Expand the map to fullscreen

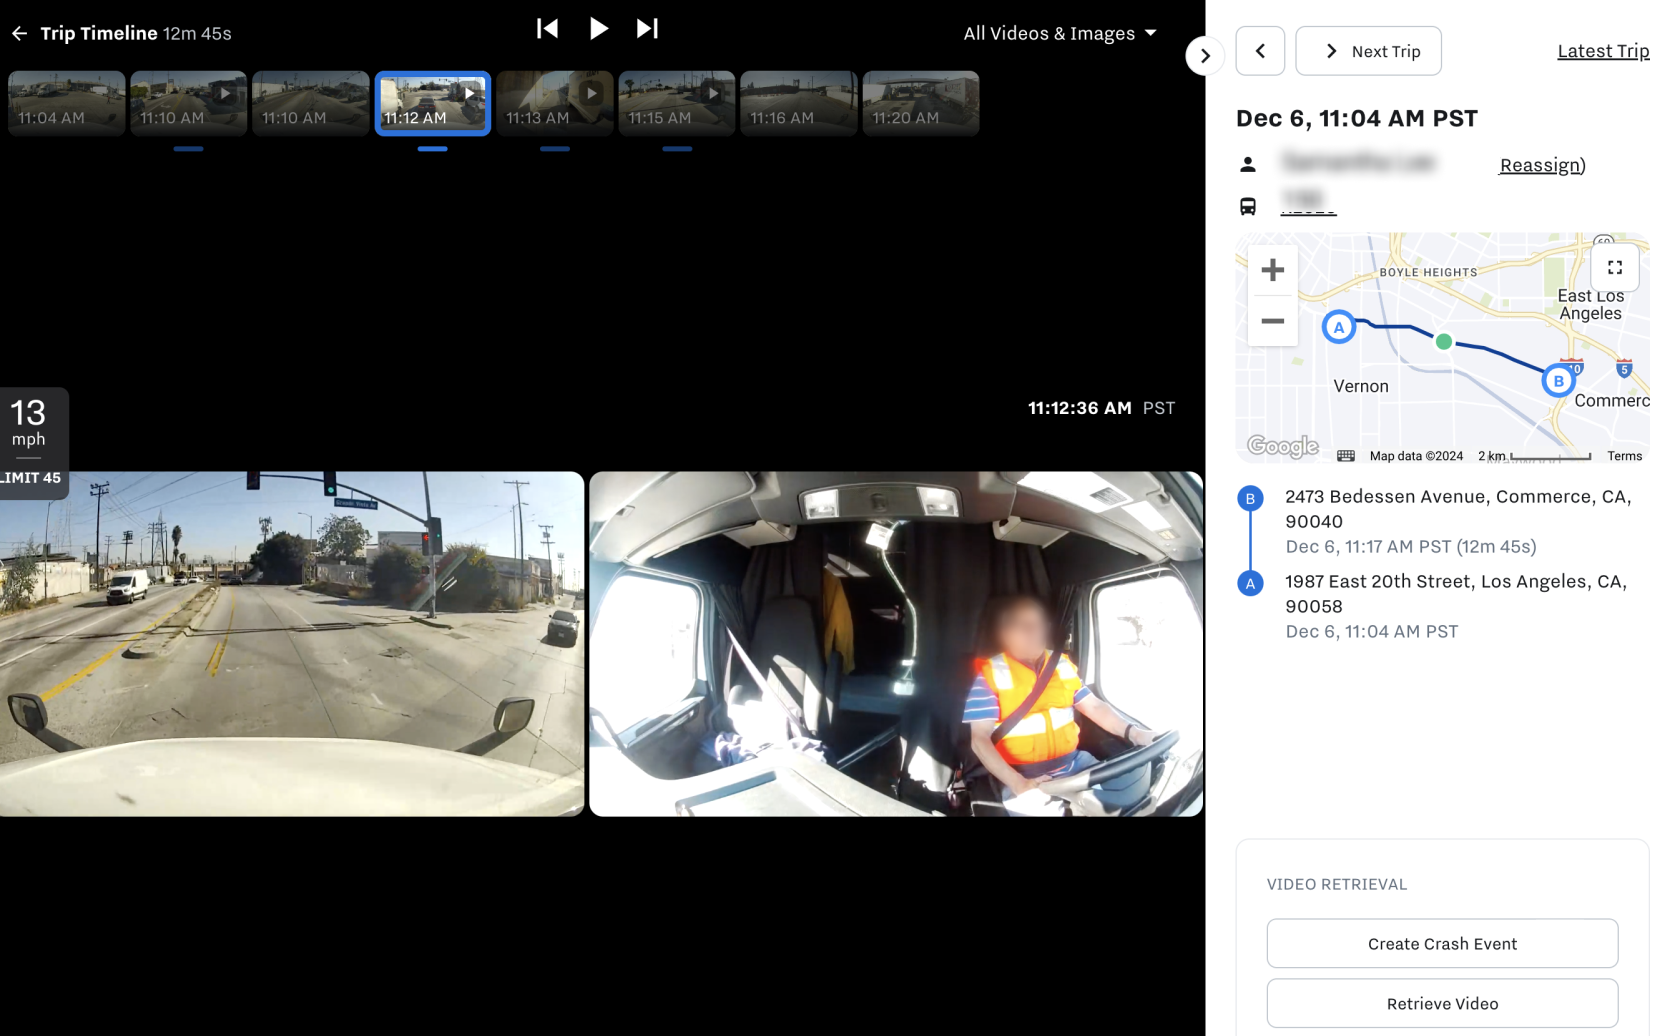tap(1615, 267)
